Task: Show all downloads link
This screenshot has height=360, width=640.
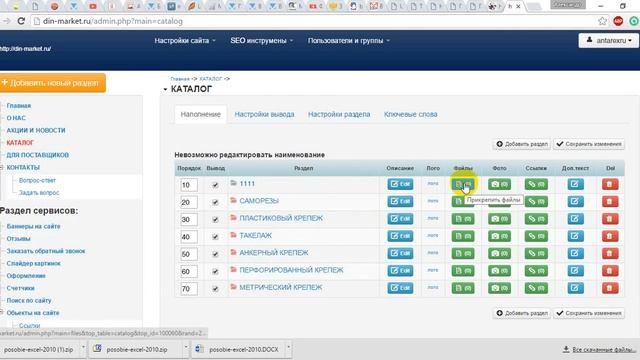Action: click(x=599, y=349)
